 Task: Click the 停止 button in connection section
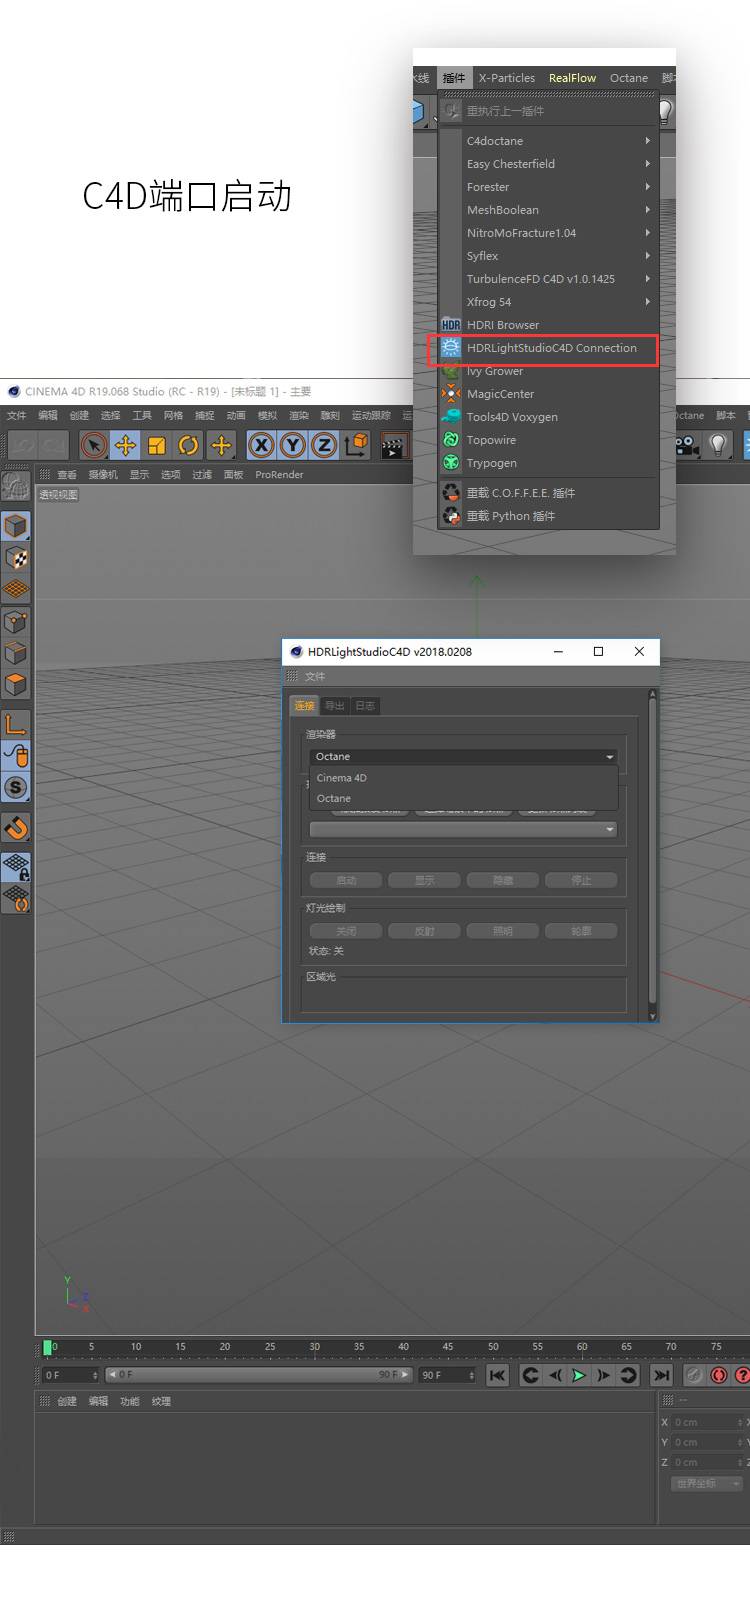coord(581,880)
